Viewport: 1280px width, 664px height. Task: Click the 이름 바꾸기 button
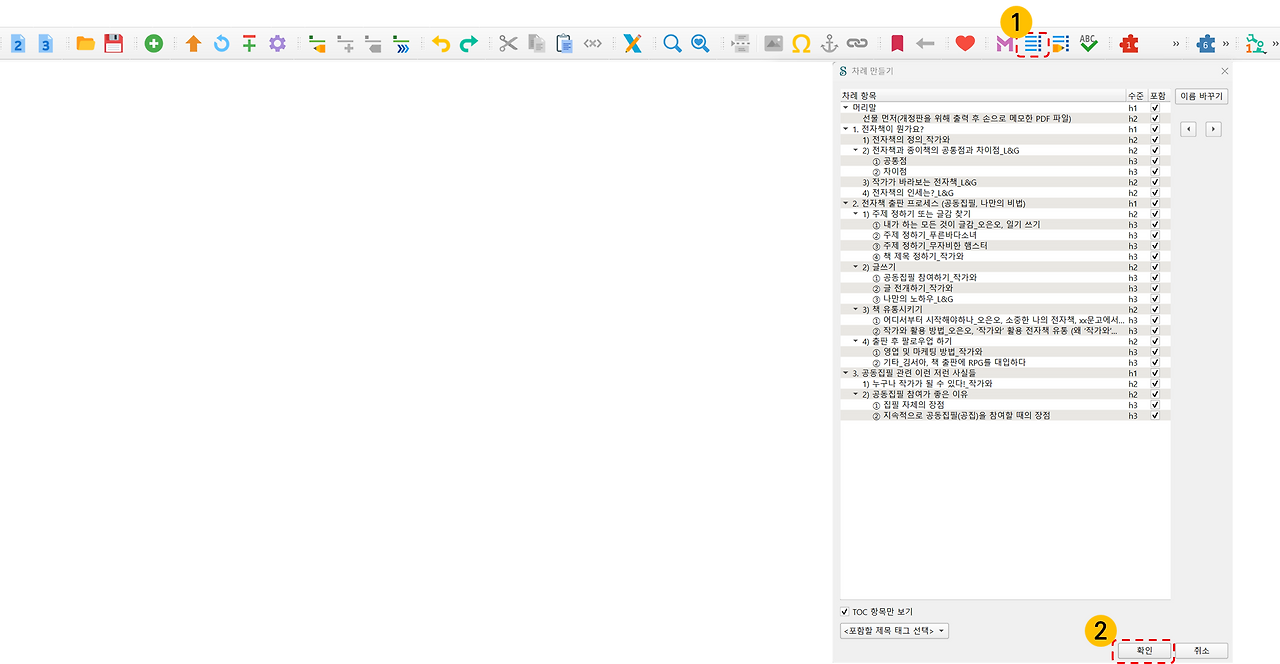coord(1200,96)
